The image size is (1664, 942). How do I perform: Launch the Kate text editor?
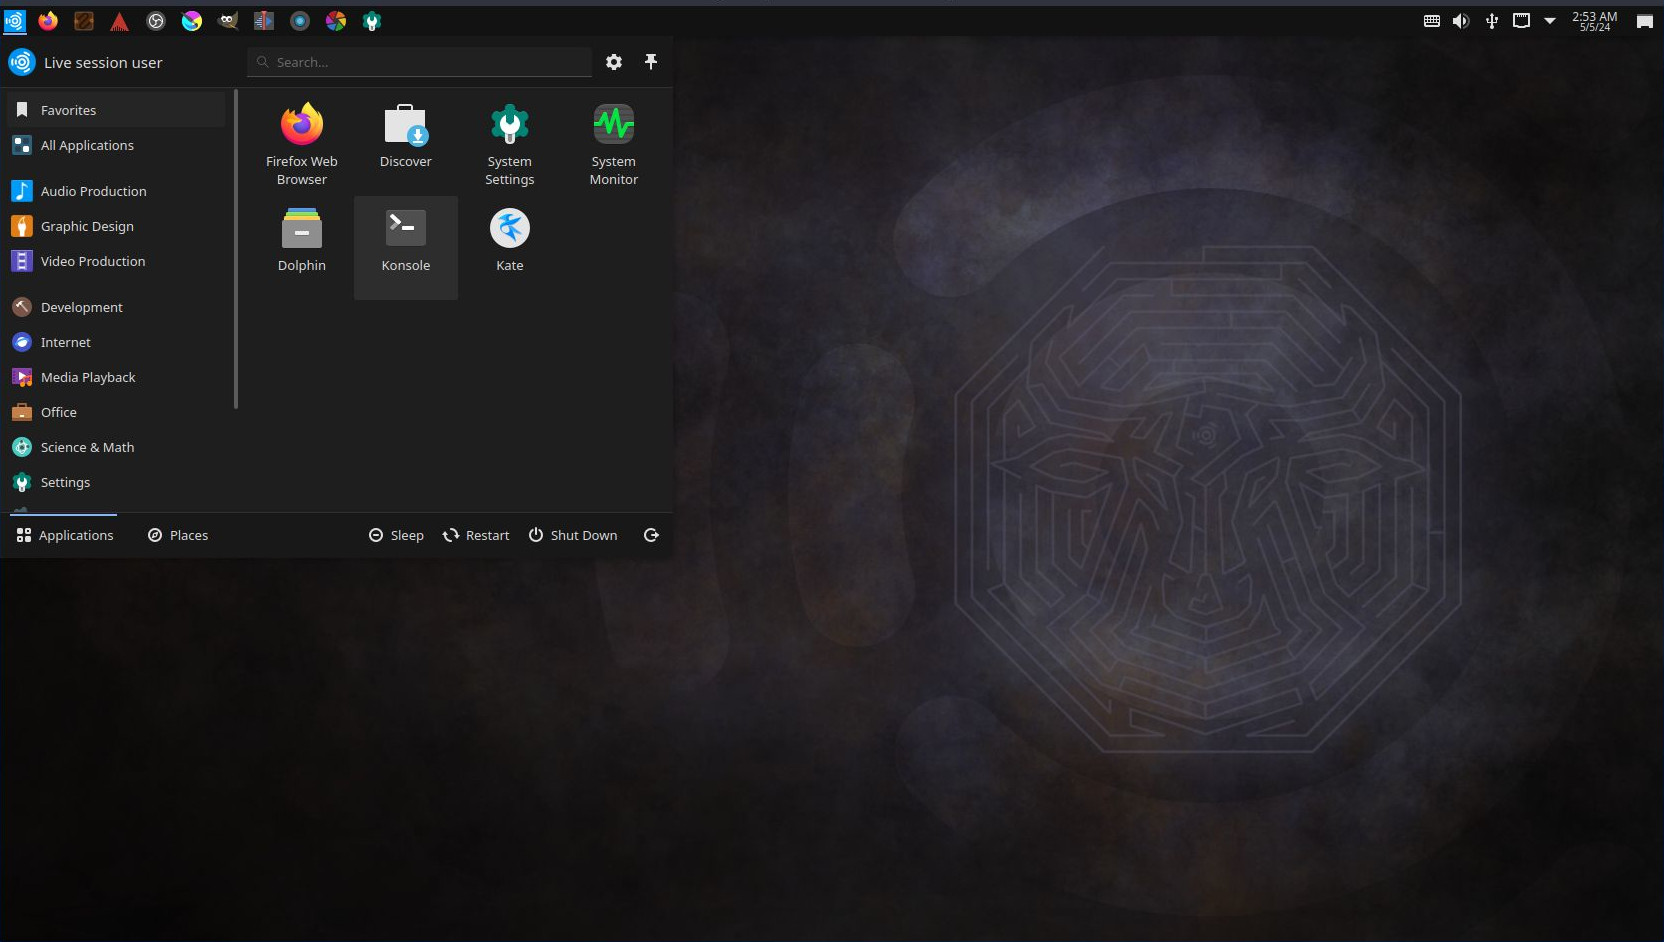[509, 241]
